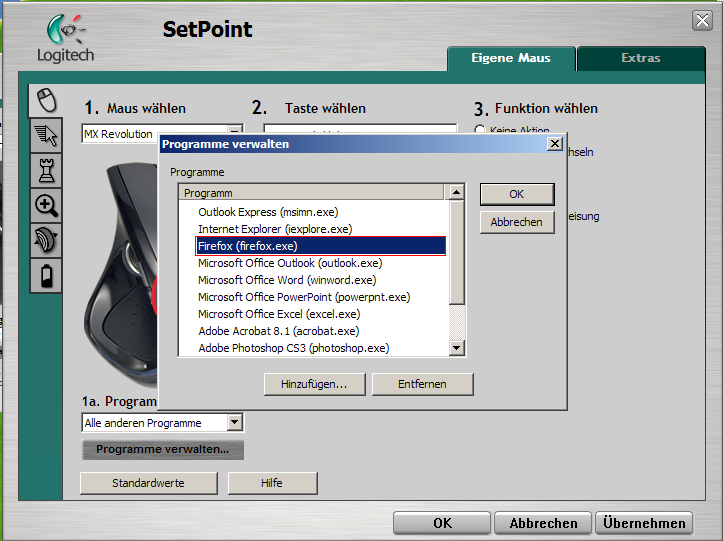Open the MX Revolution mouse dropdown
723x541 pixels.
pyautogui.click(x=235, y=132)
